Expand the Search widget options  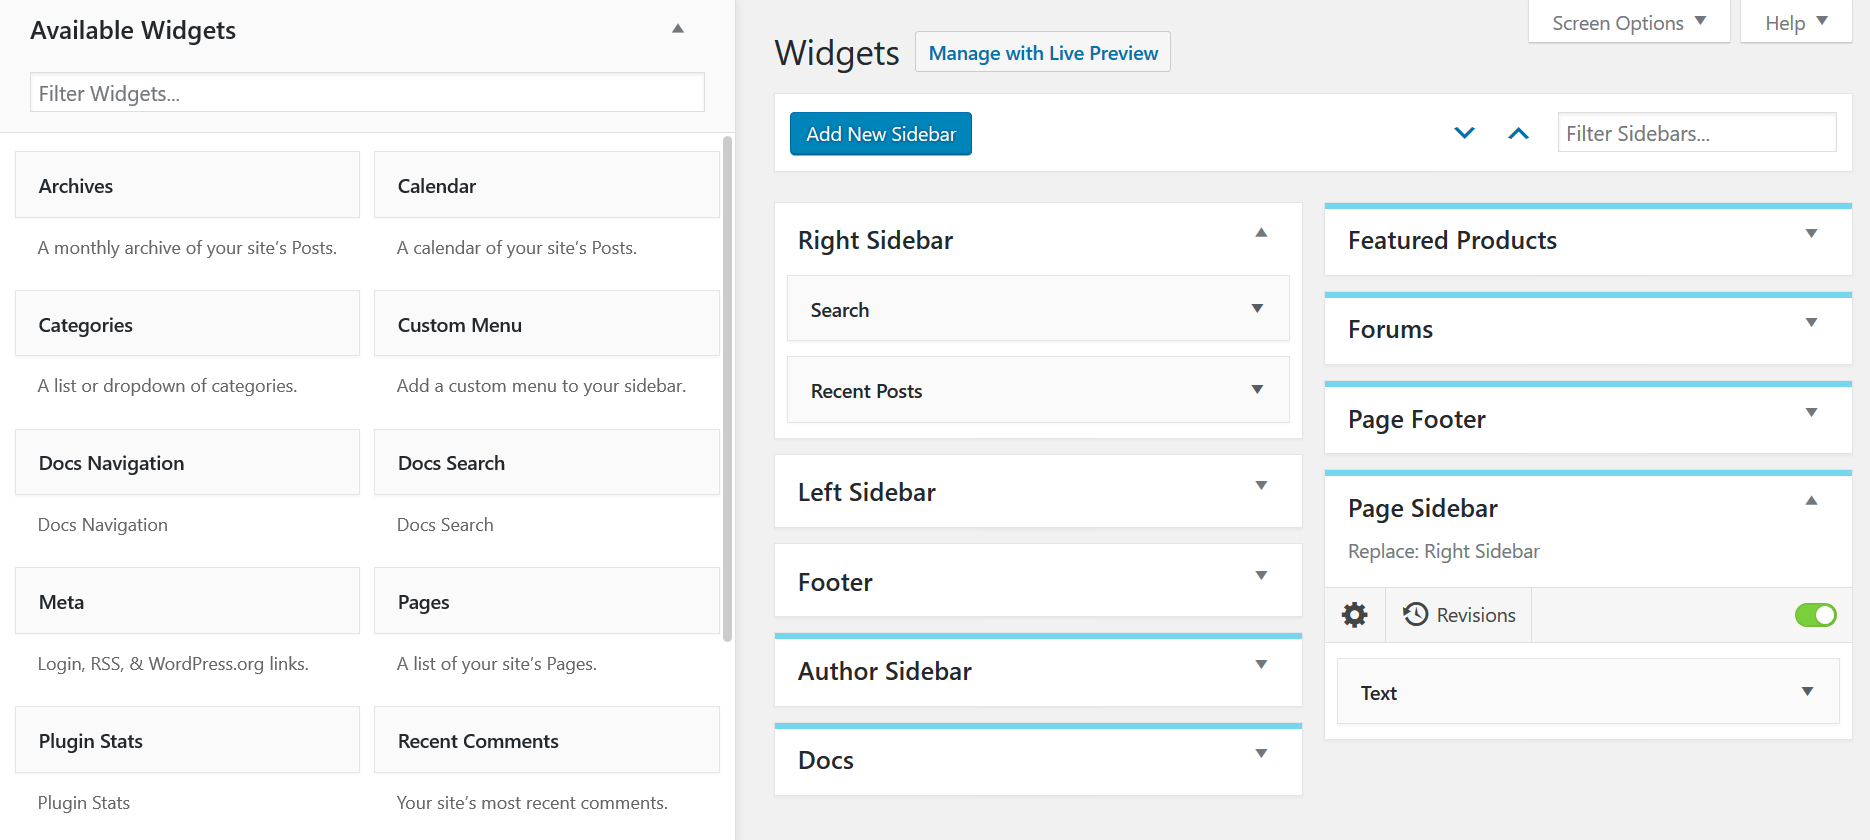click(x=1257, y=309)
